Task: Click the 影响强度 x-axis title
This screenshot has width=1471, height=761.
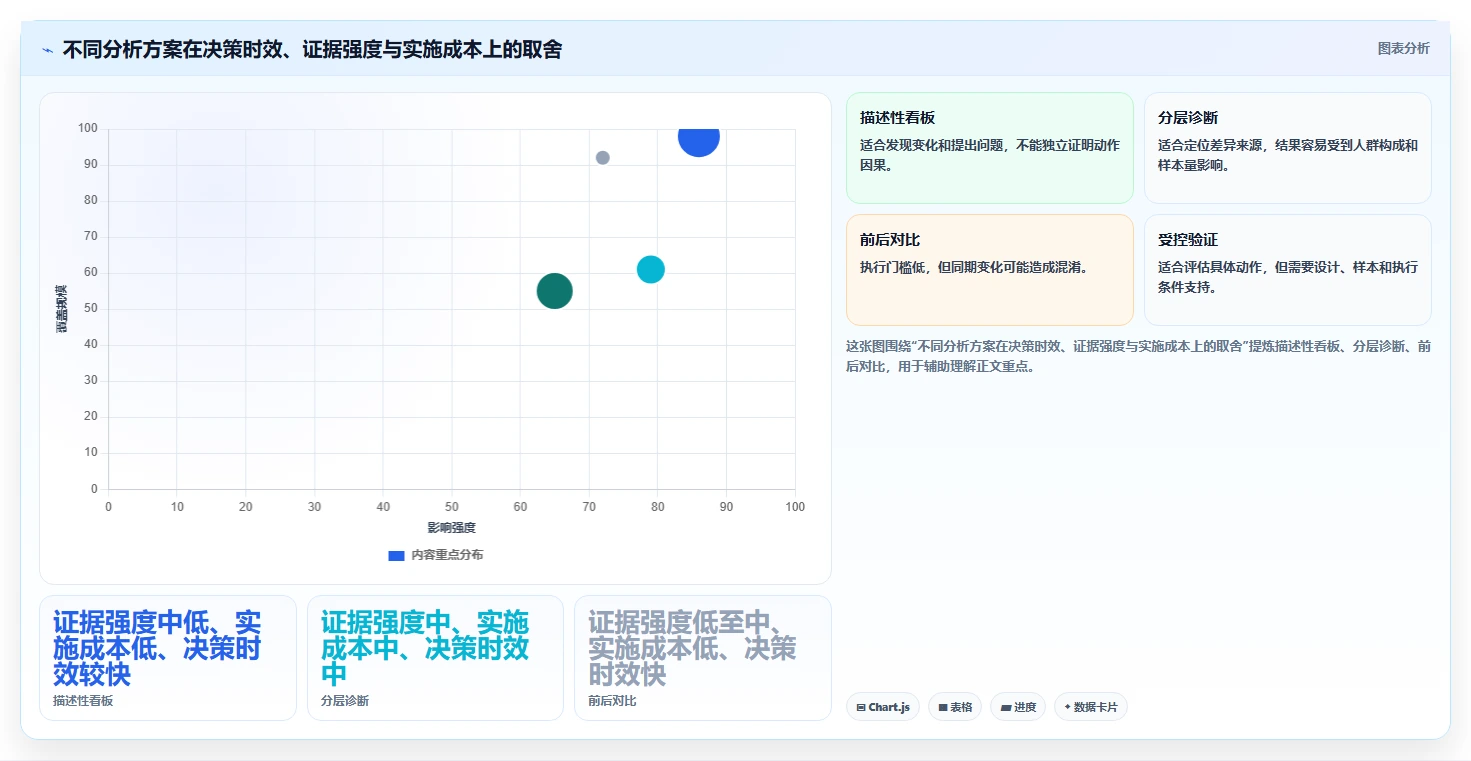Action: coord(452,527)
